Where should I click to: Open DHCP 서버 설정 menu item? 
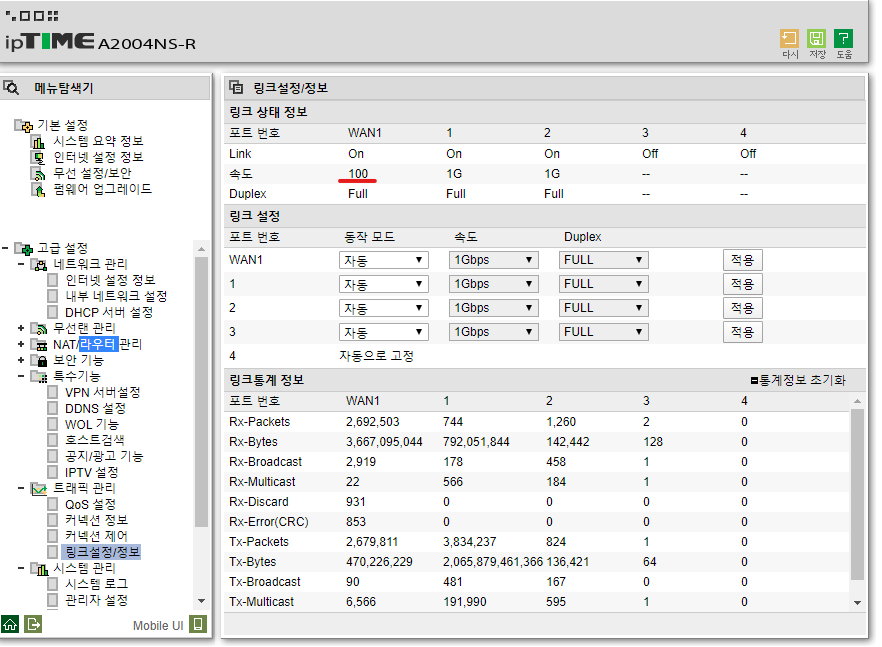pos(109,312)
